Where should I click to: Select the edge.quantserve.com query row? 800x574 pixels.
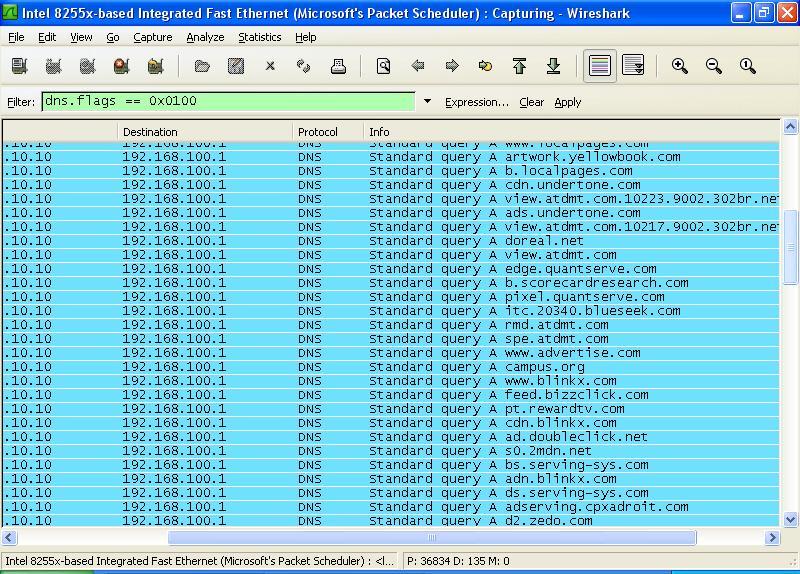(391, 269)
